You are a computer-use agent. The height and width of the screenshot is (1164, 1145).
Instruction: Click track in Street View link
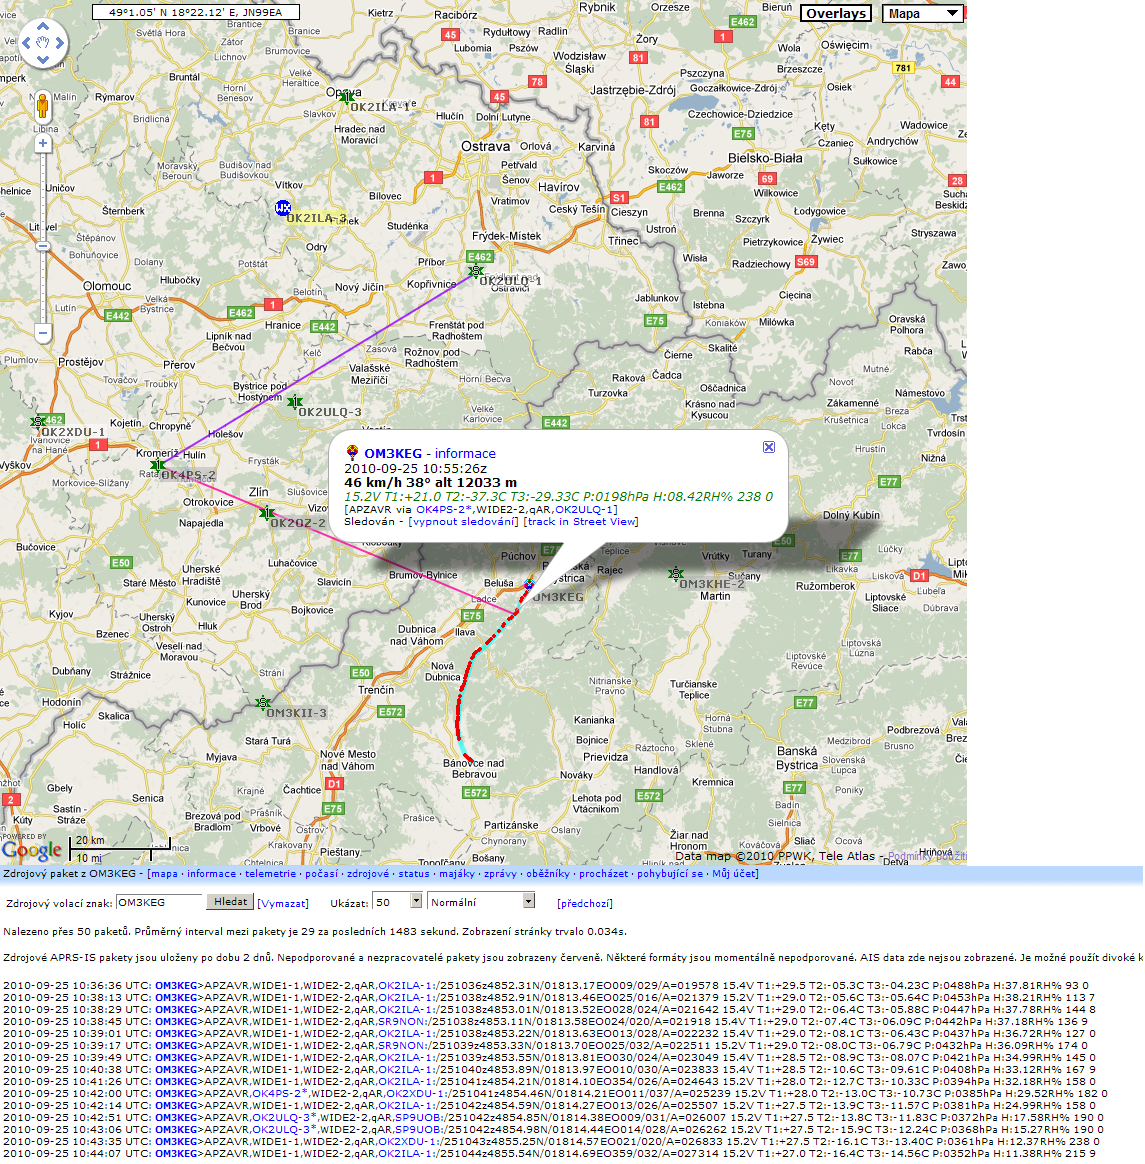click(x=581, y=521)
